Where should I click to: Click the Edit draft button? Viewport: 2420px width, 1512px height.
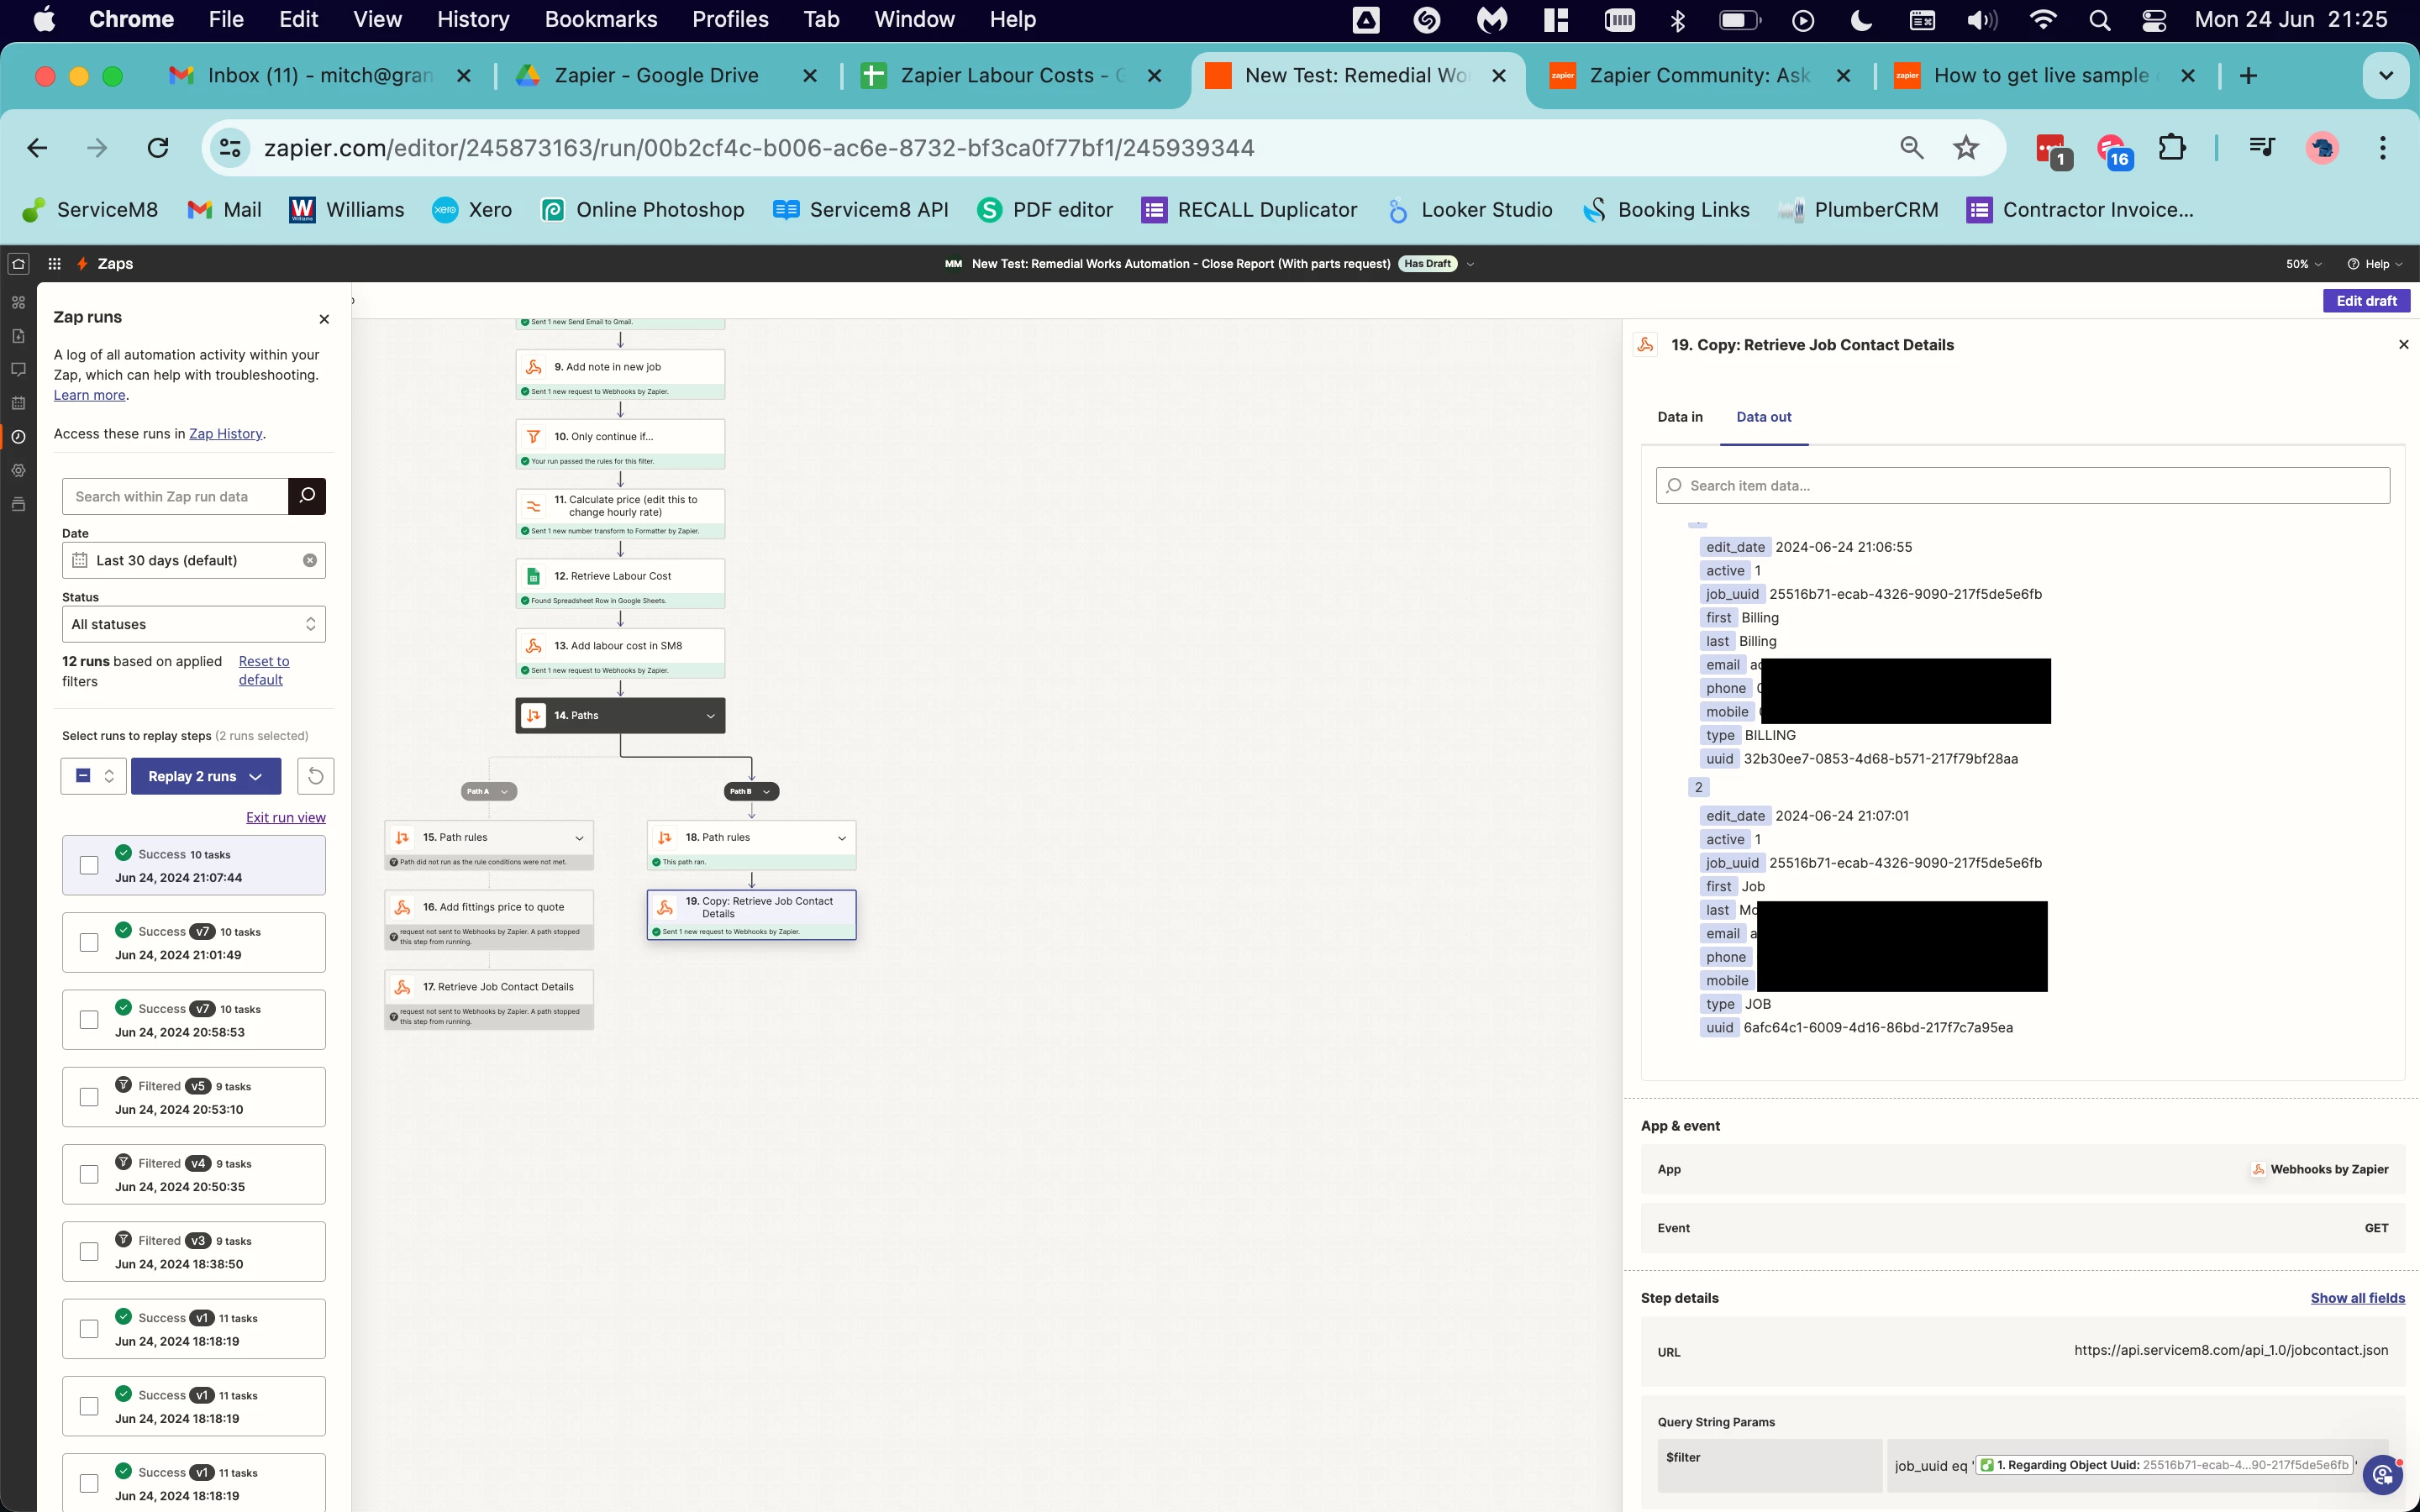pos(2366,301)
